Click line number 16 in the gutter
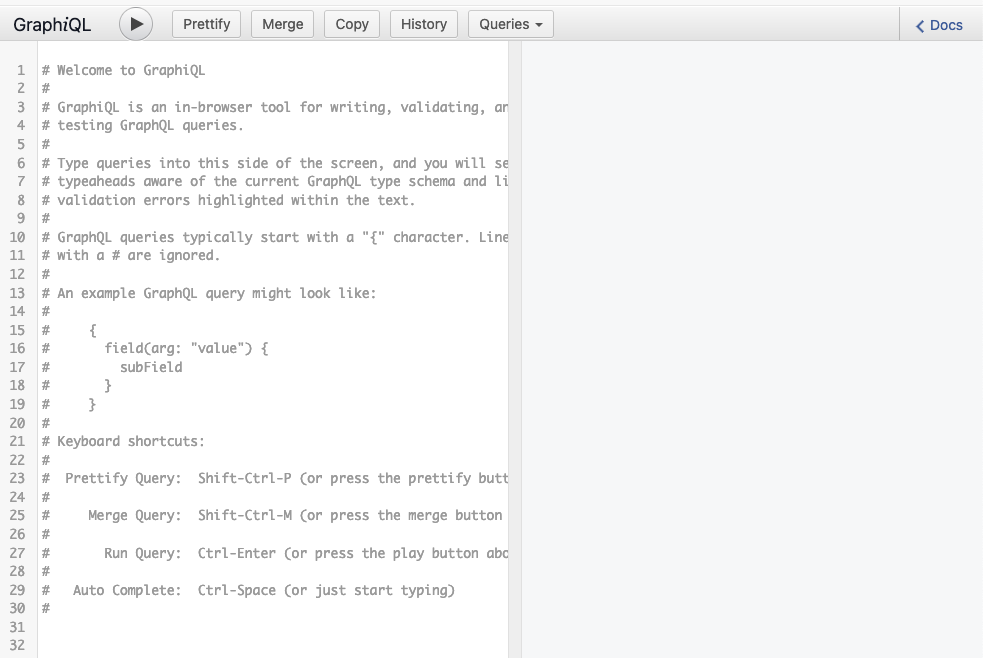Screen dimensions: 983x658 point(17,348)
